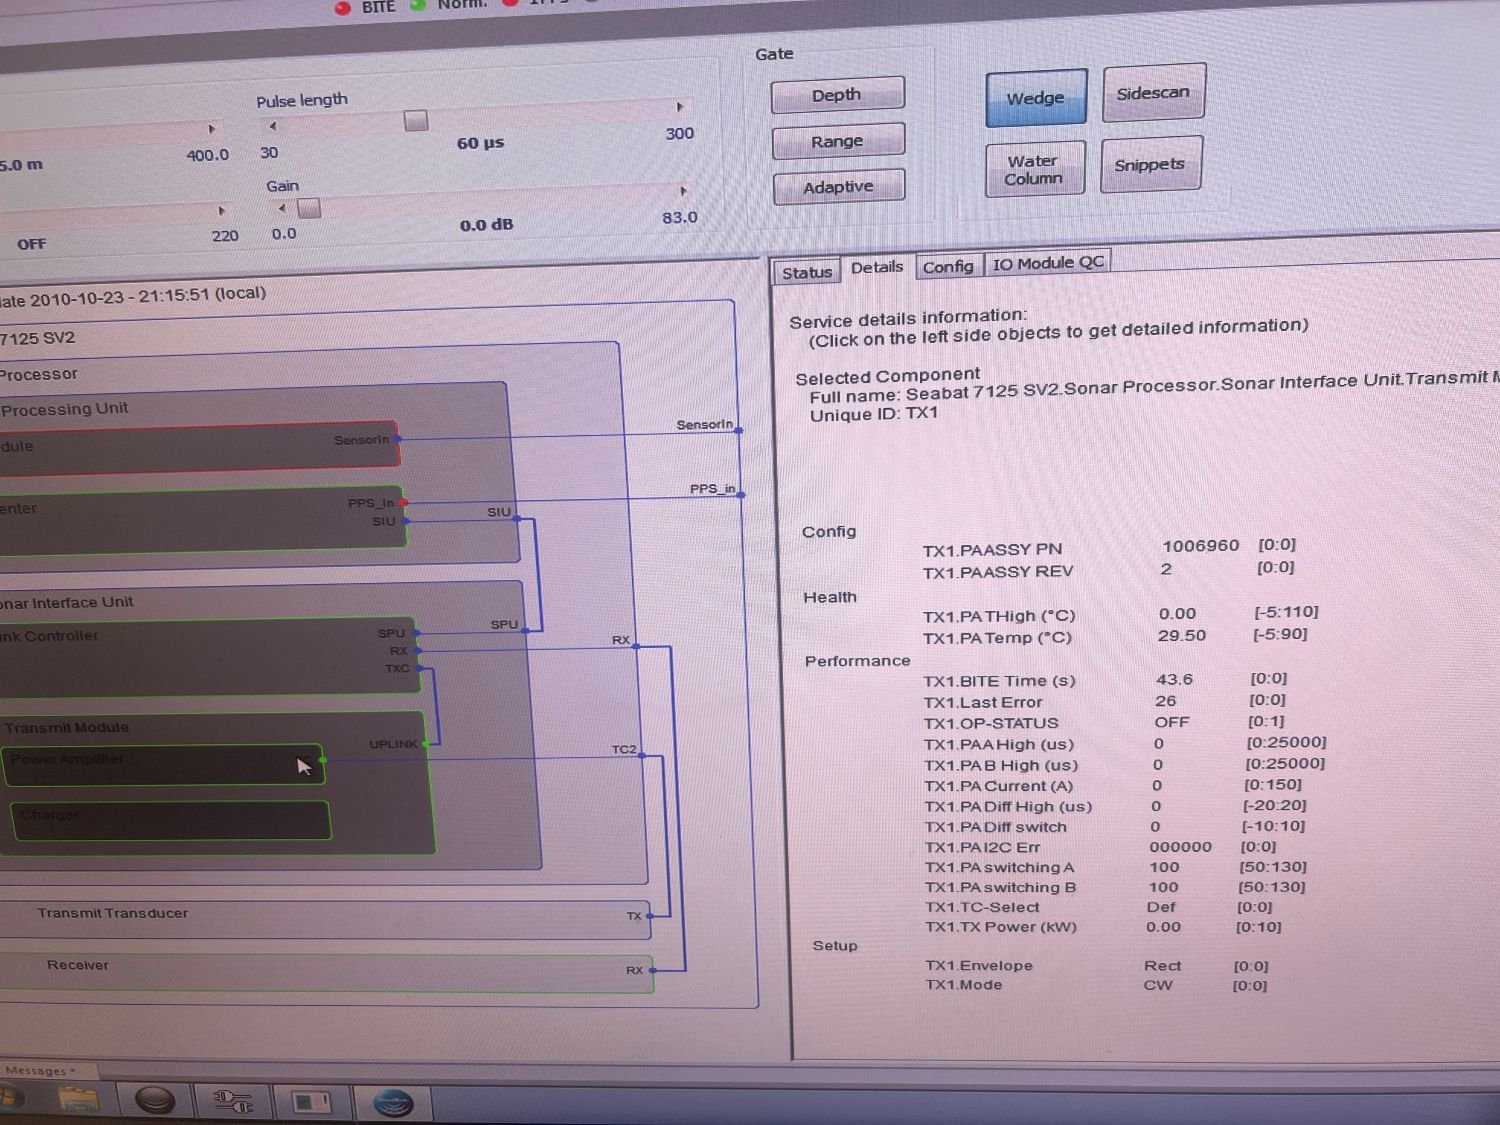Click the TX1.TX Power (kW) row label
Screen dimensions: 1500x1125
[1001, 927]
